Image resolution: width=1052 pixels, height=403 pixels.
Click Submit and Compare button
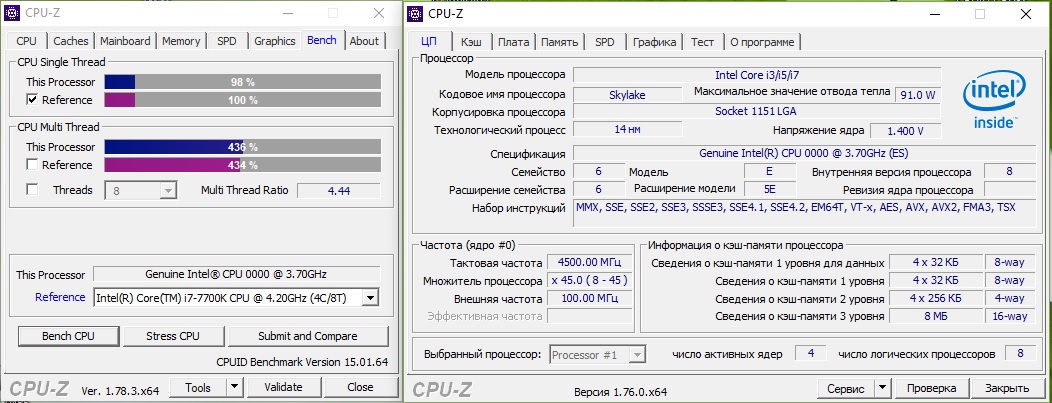tap(308, 336)
